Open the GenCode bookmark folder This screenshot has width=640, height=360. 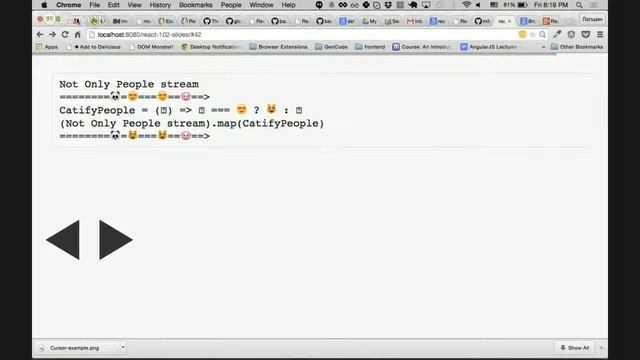331,47
